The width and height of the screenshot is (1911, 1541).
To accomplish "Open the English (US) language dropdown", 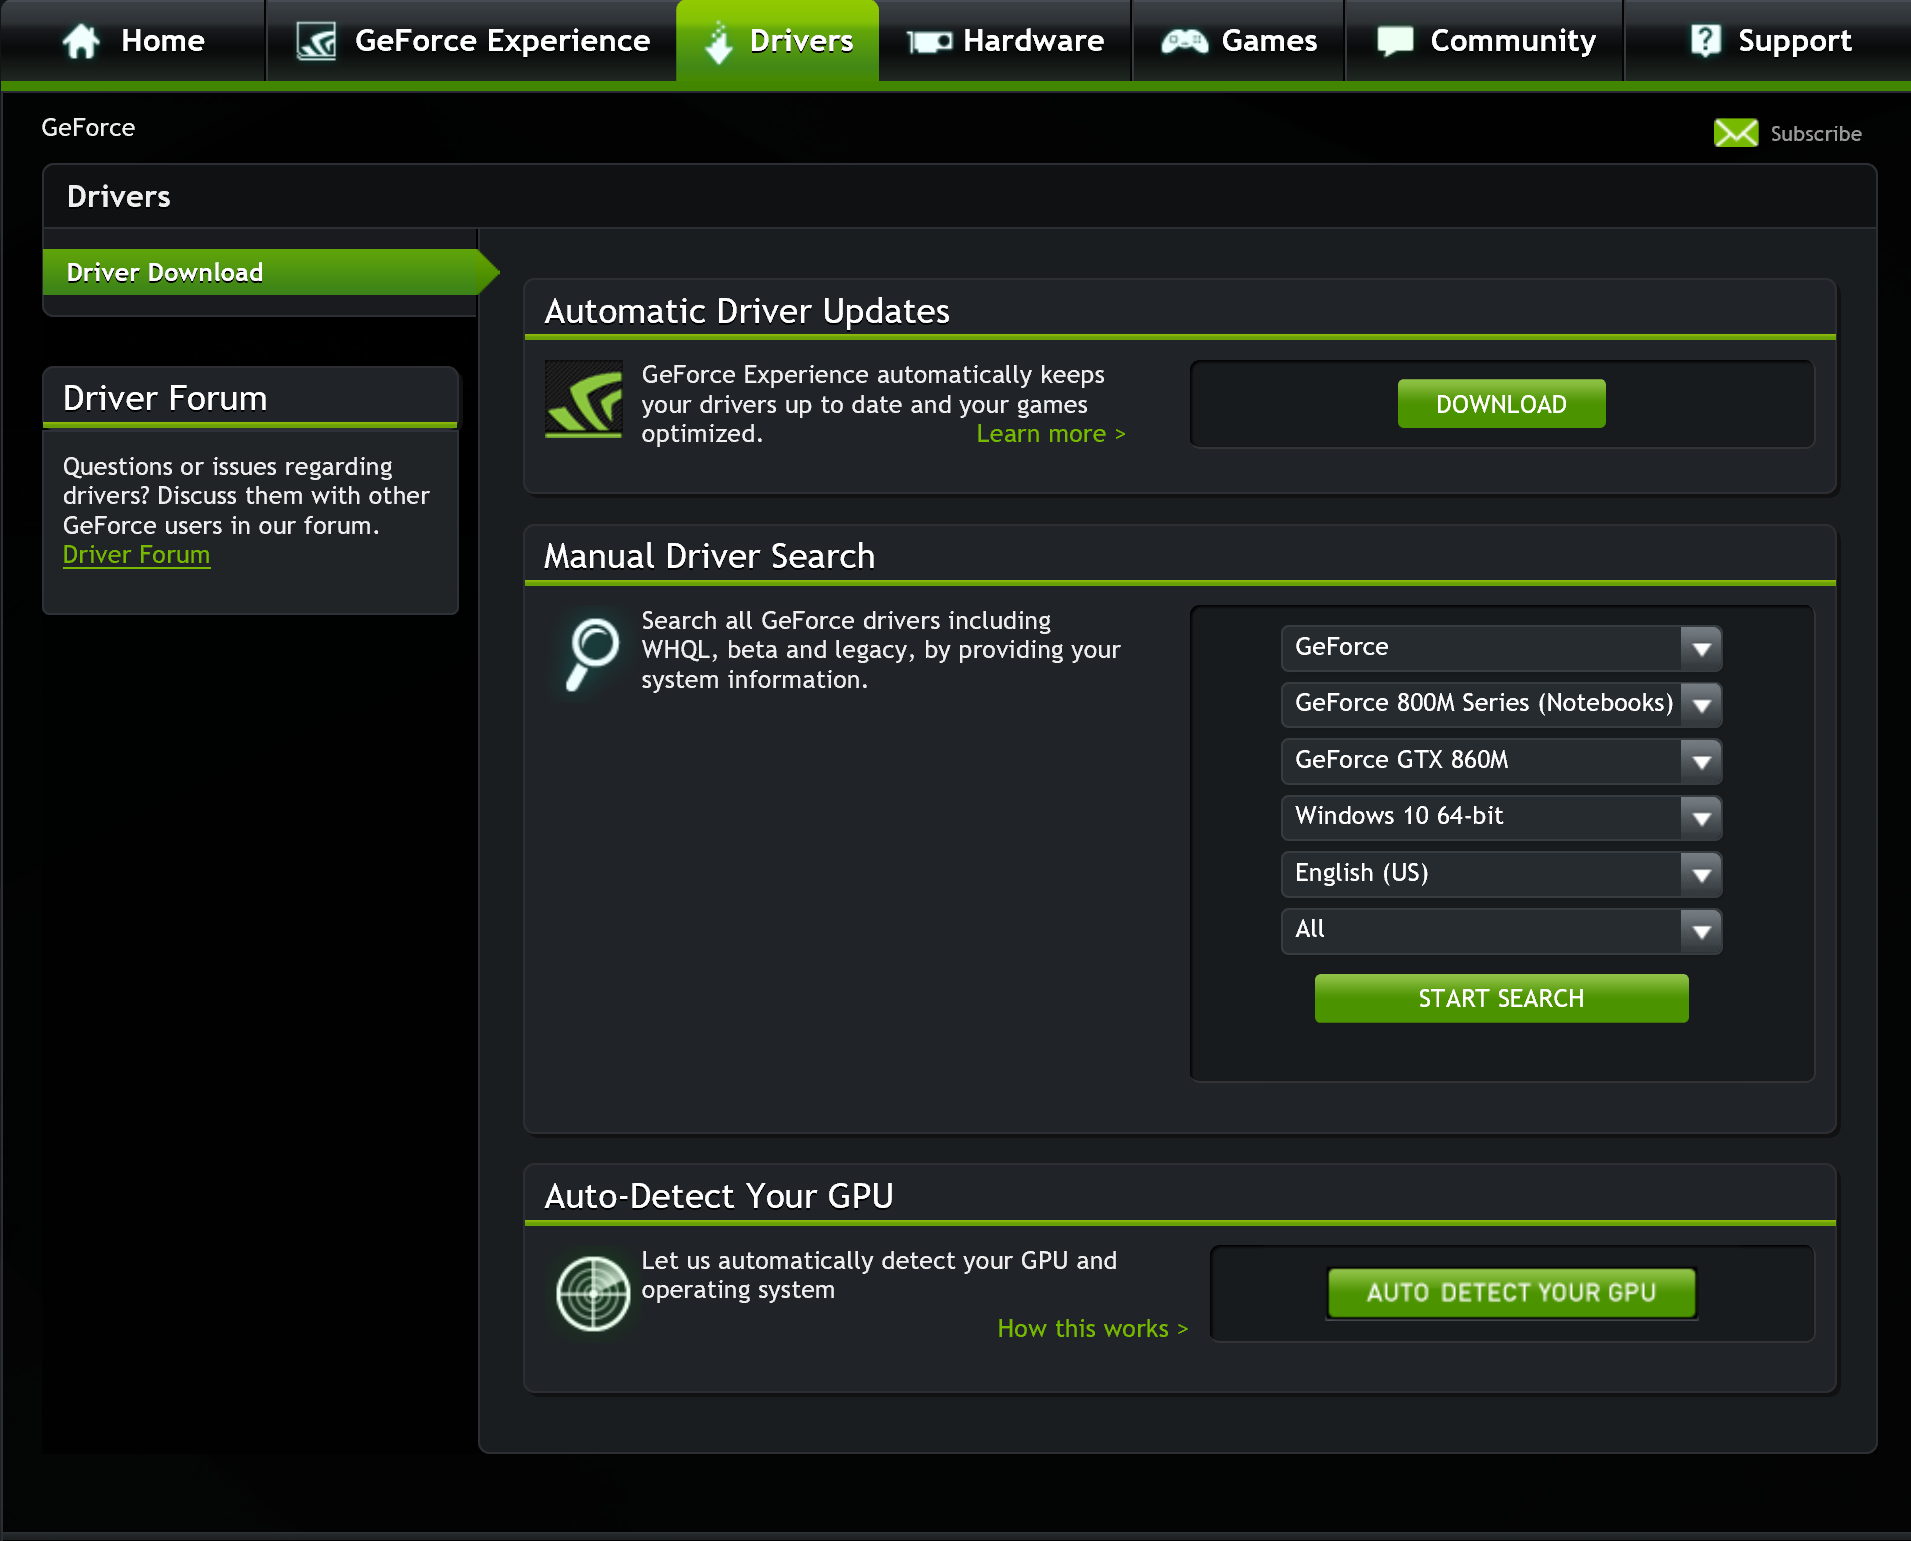I will (x=1500, y=874).
